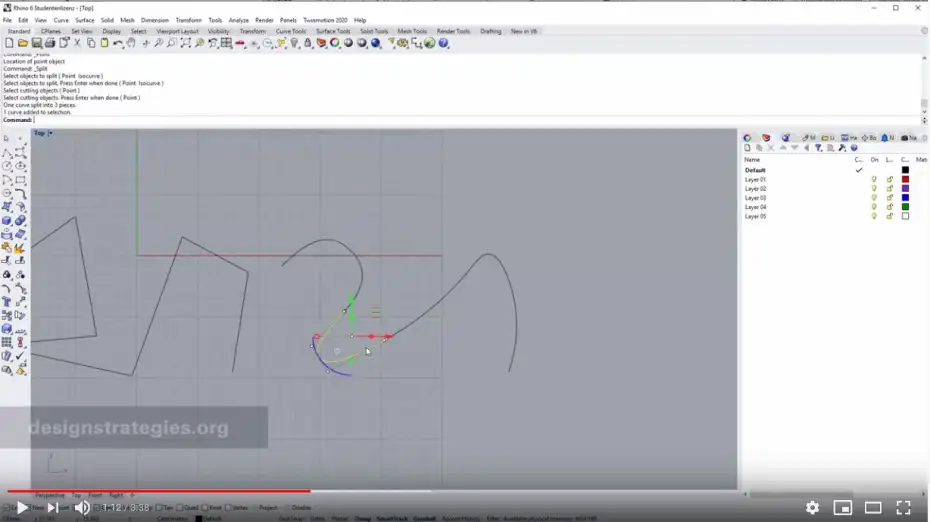
Task: Toggle Layer 04 visibility light bulb
Action: 874,207
